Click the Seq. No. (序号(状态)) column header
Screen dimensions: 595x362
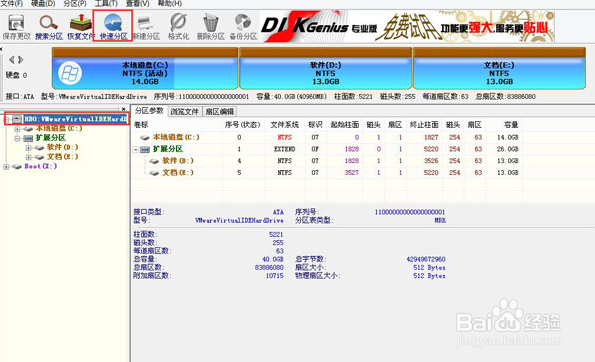[x=242, y=124]
